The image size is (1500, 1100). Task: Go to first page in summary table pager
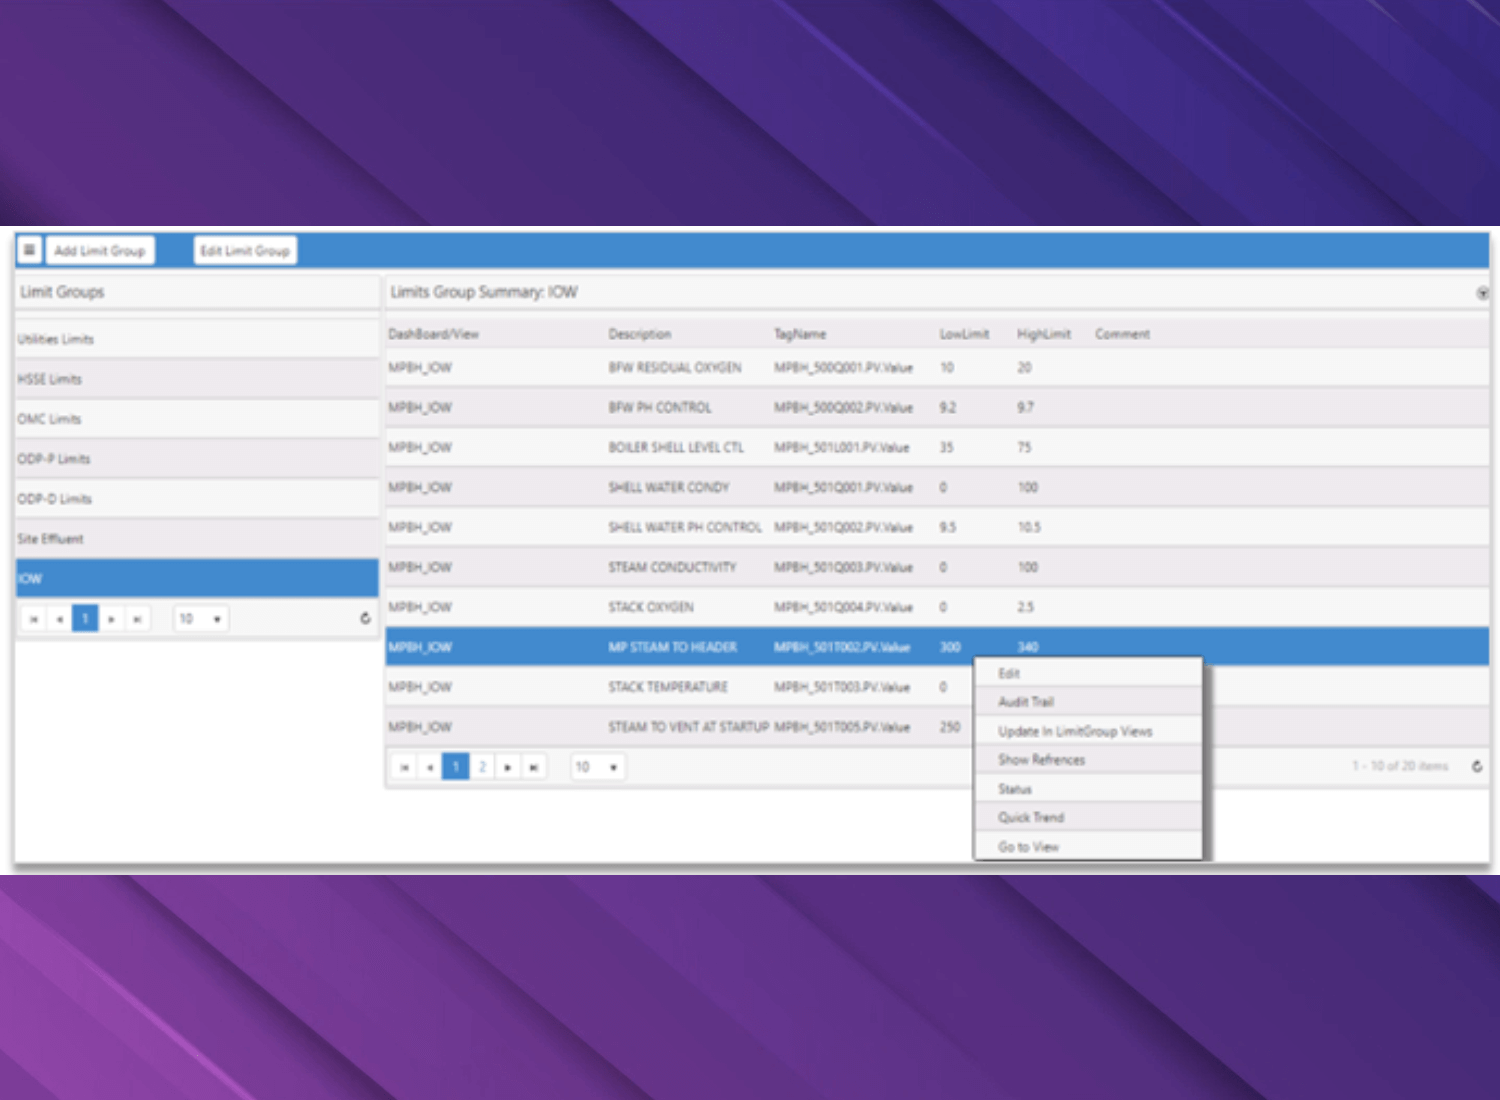[x=404, y=767]
